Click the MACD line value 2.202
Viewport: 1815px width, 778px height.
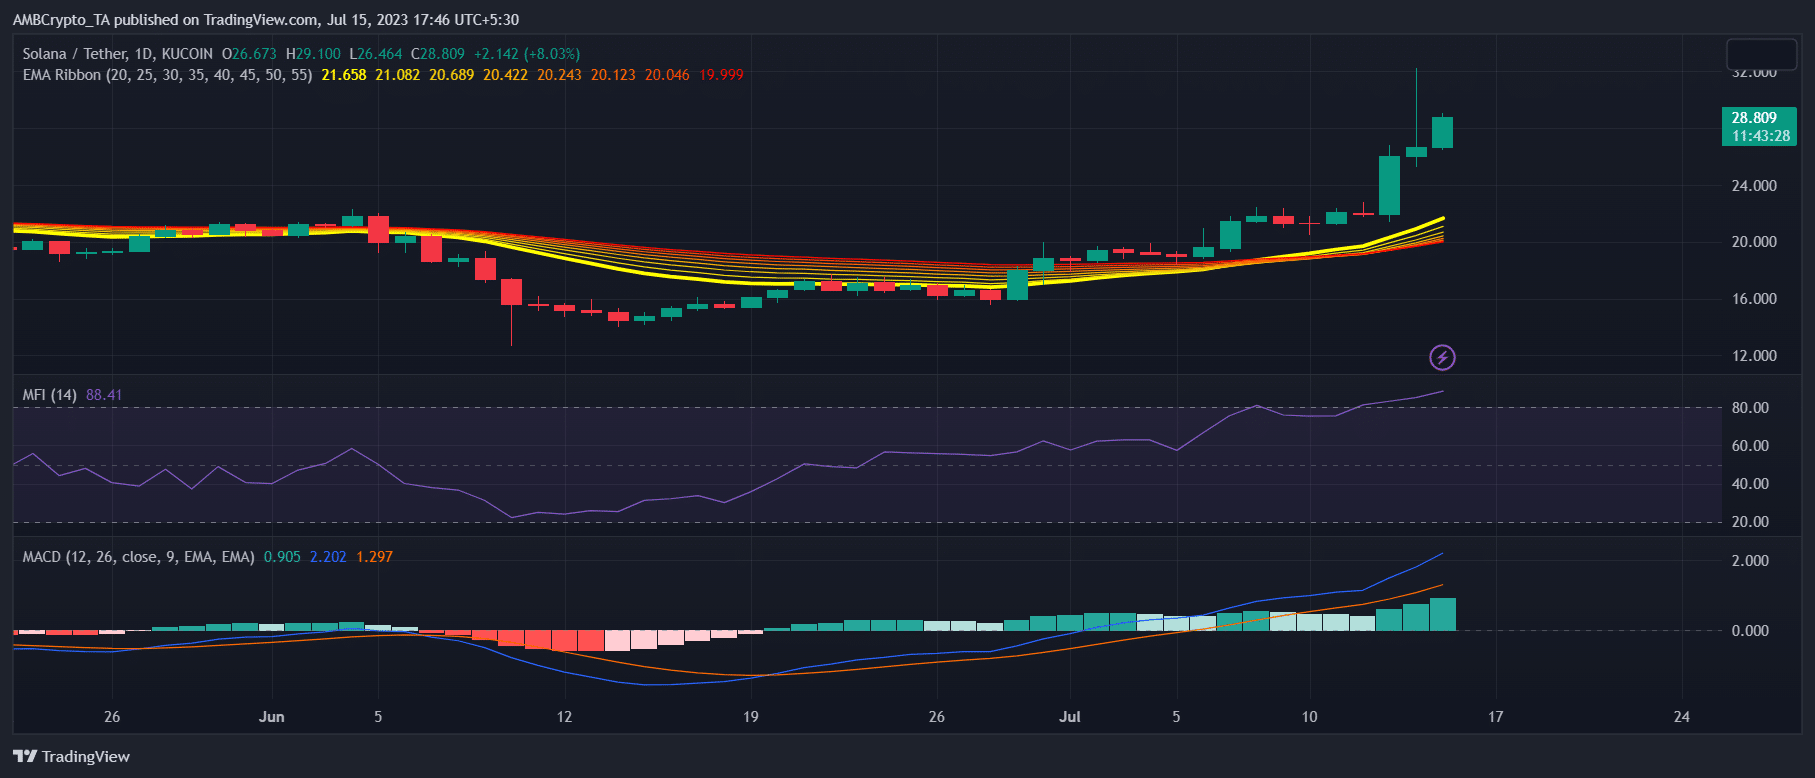click(328, 557)
